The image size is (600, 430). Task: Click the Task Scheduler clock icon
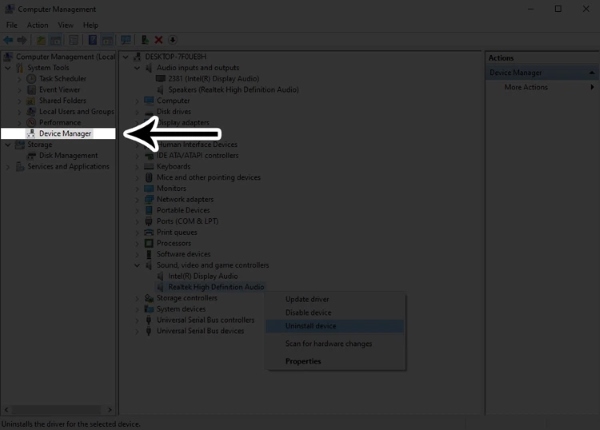coord(31,78)
